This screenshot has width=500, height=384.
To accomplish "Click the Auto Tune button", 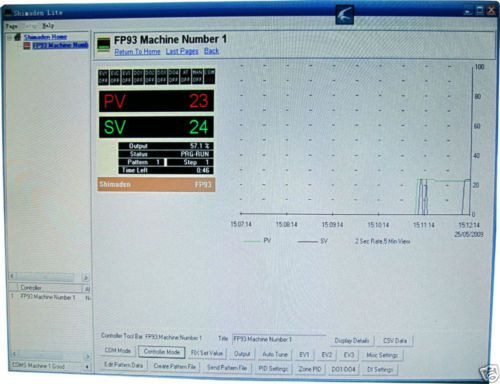I will (x=275, y=354).
